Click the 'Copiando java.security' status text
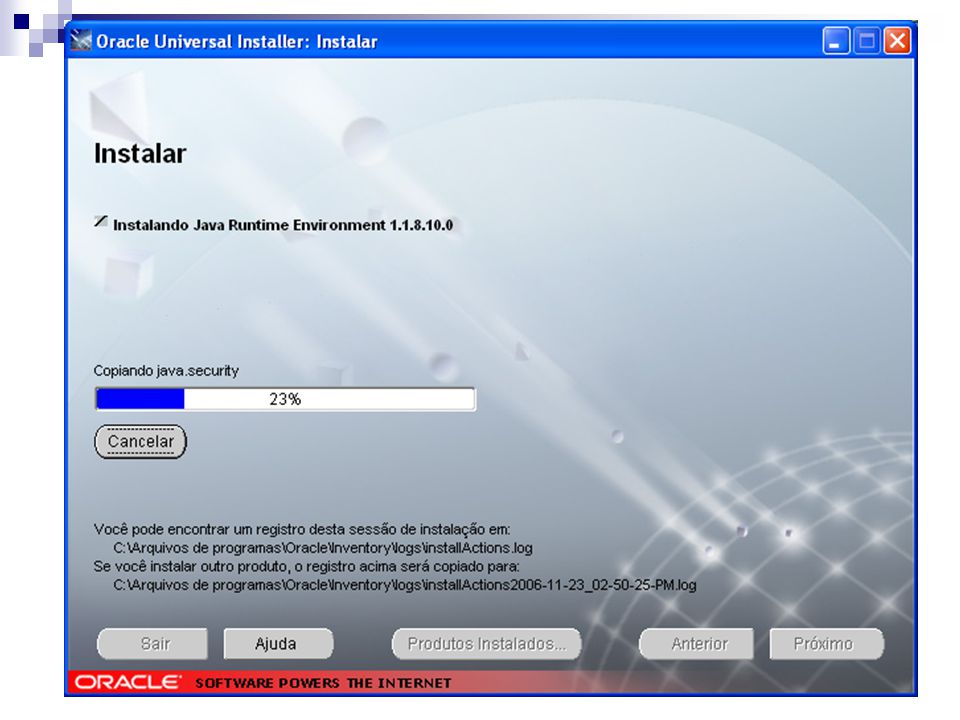 (x=166, y=371)
